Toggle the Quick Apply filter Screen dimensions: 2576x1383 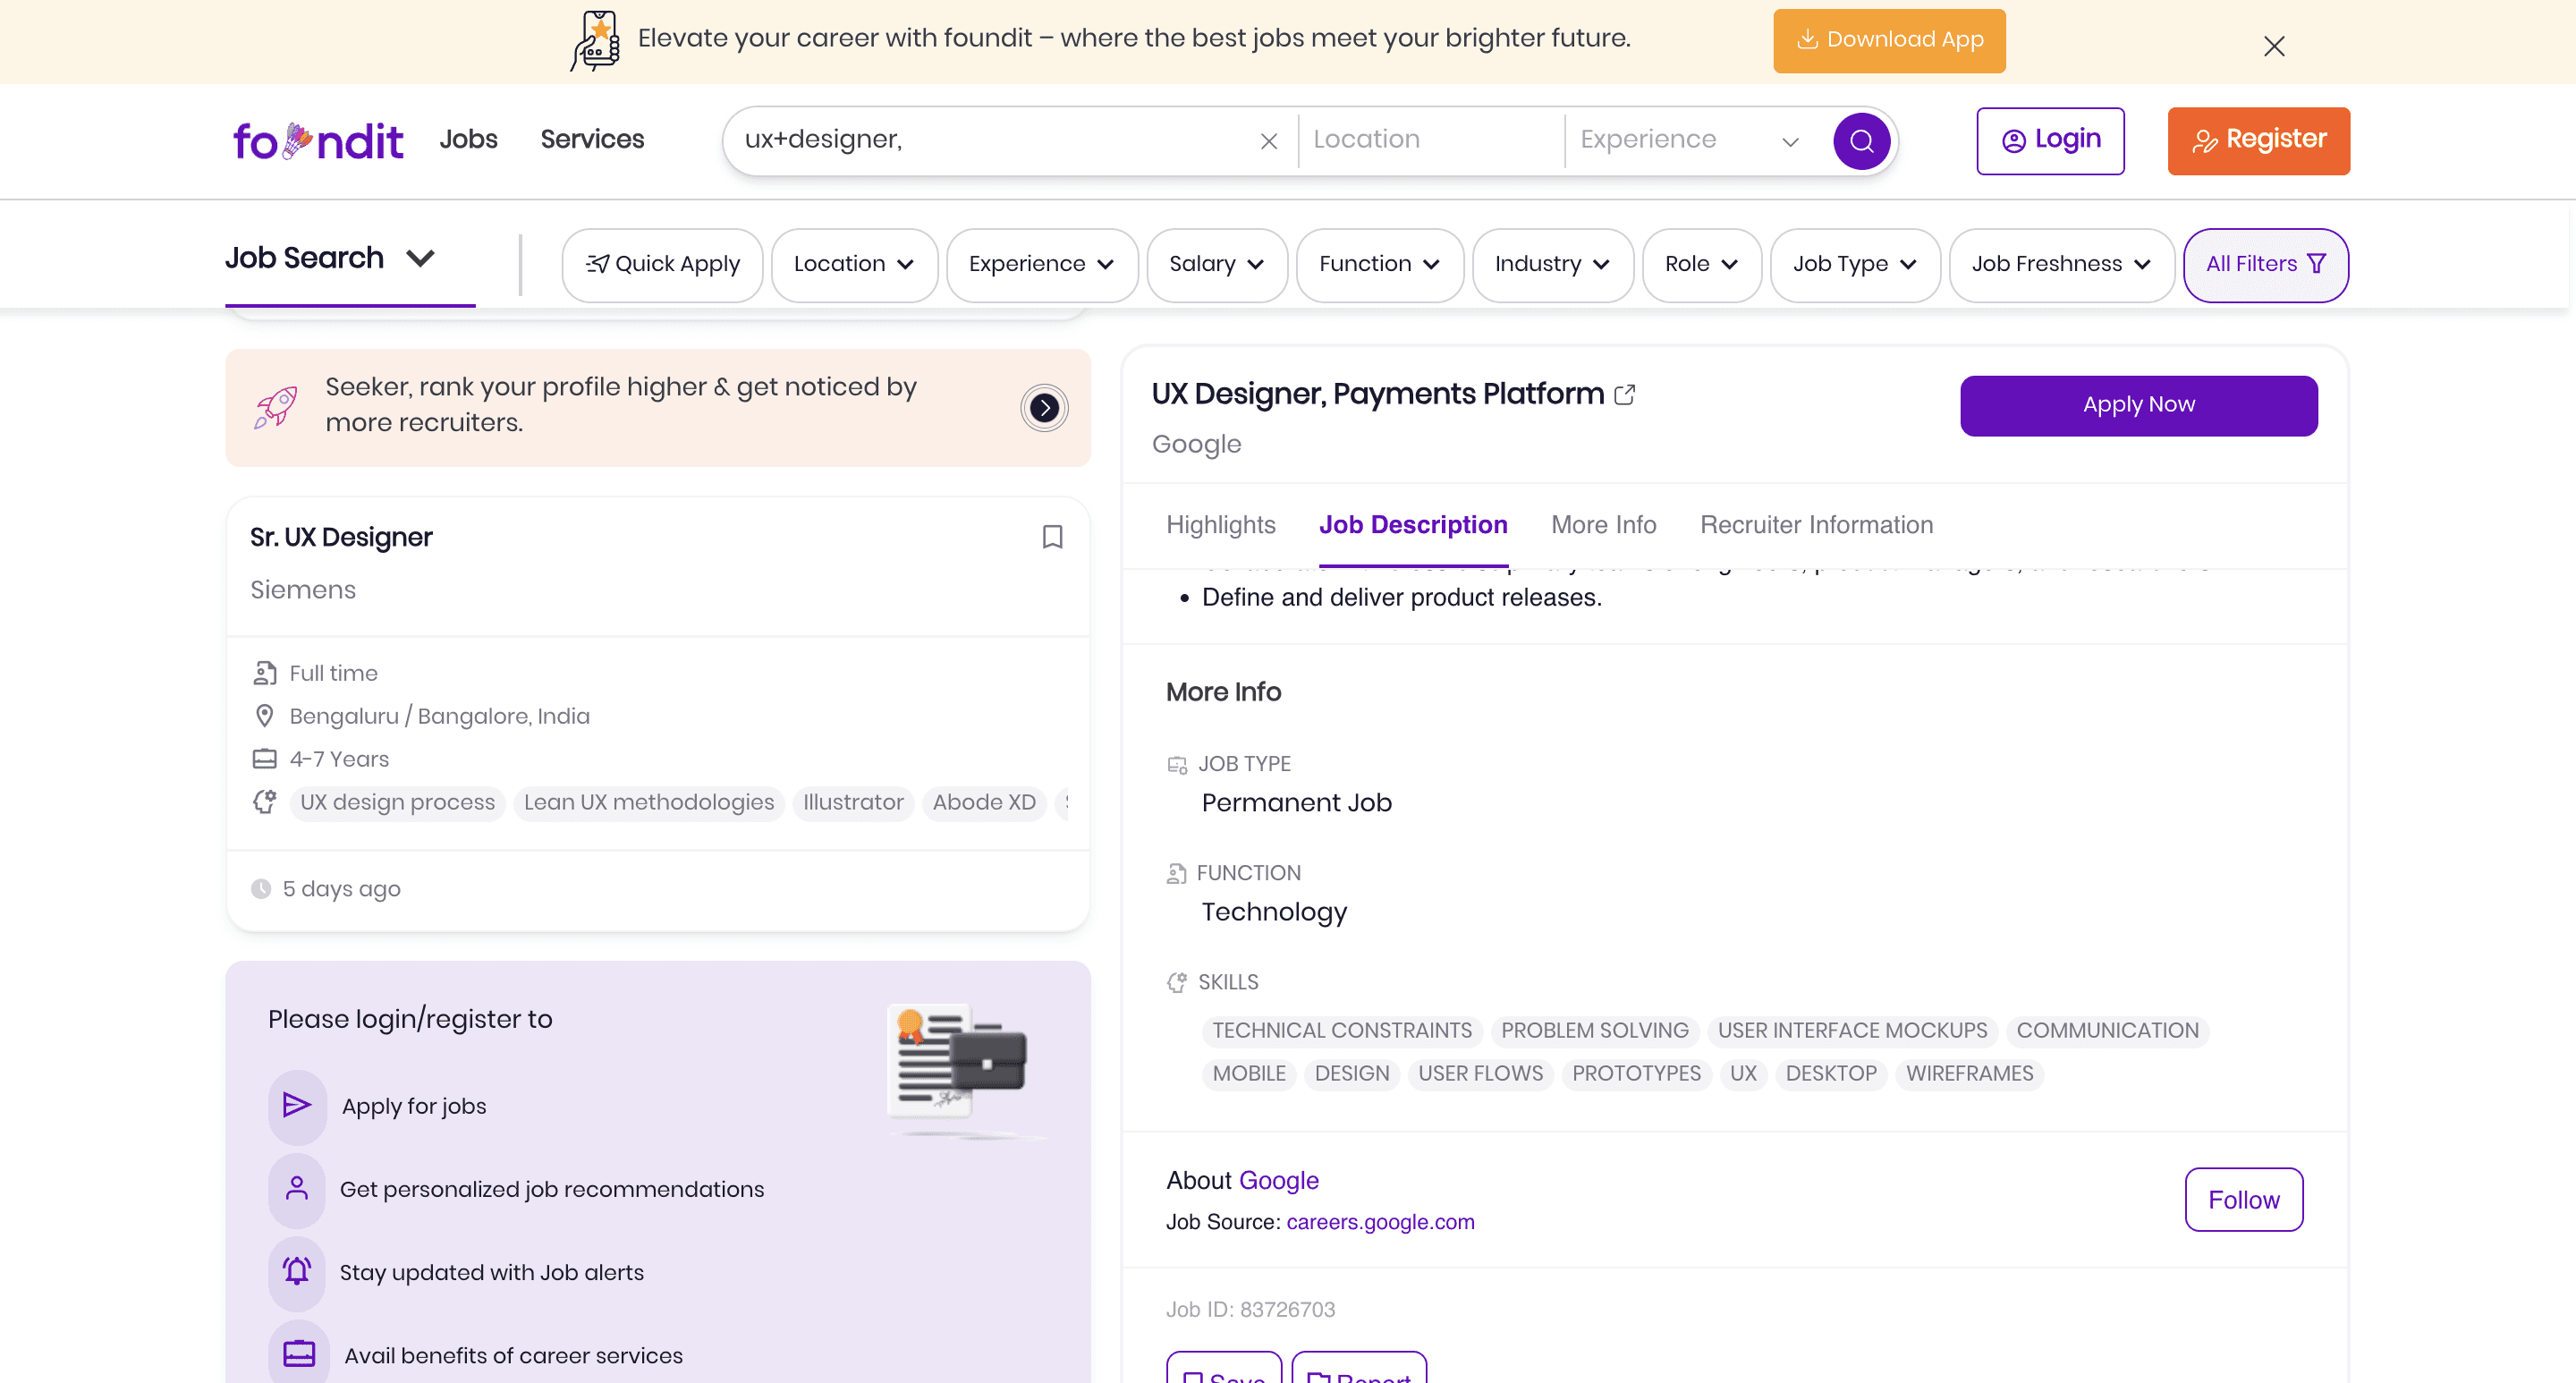662,265
